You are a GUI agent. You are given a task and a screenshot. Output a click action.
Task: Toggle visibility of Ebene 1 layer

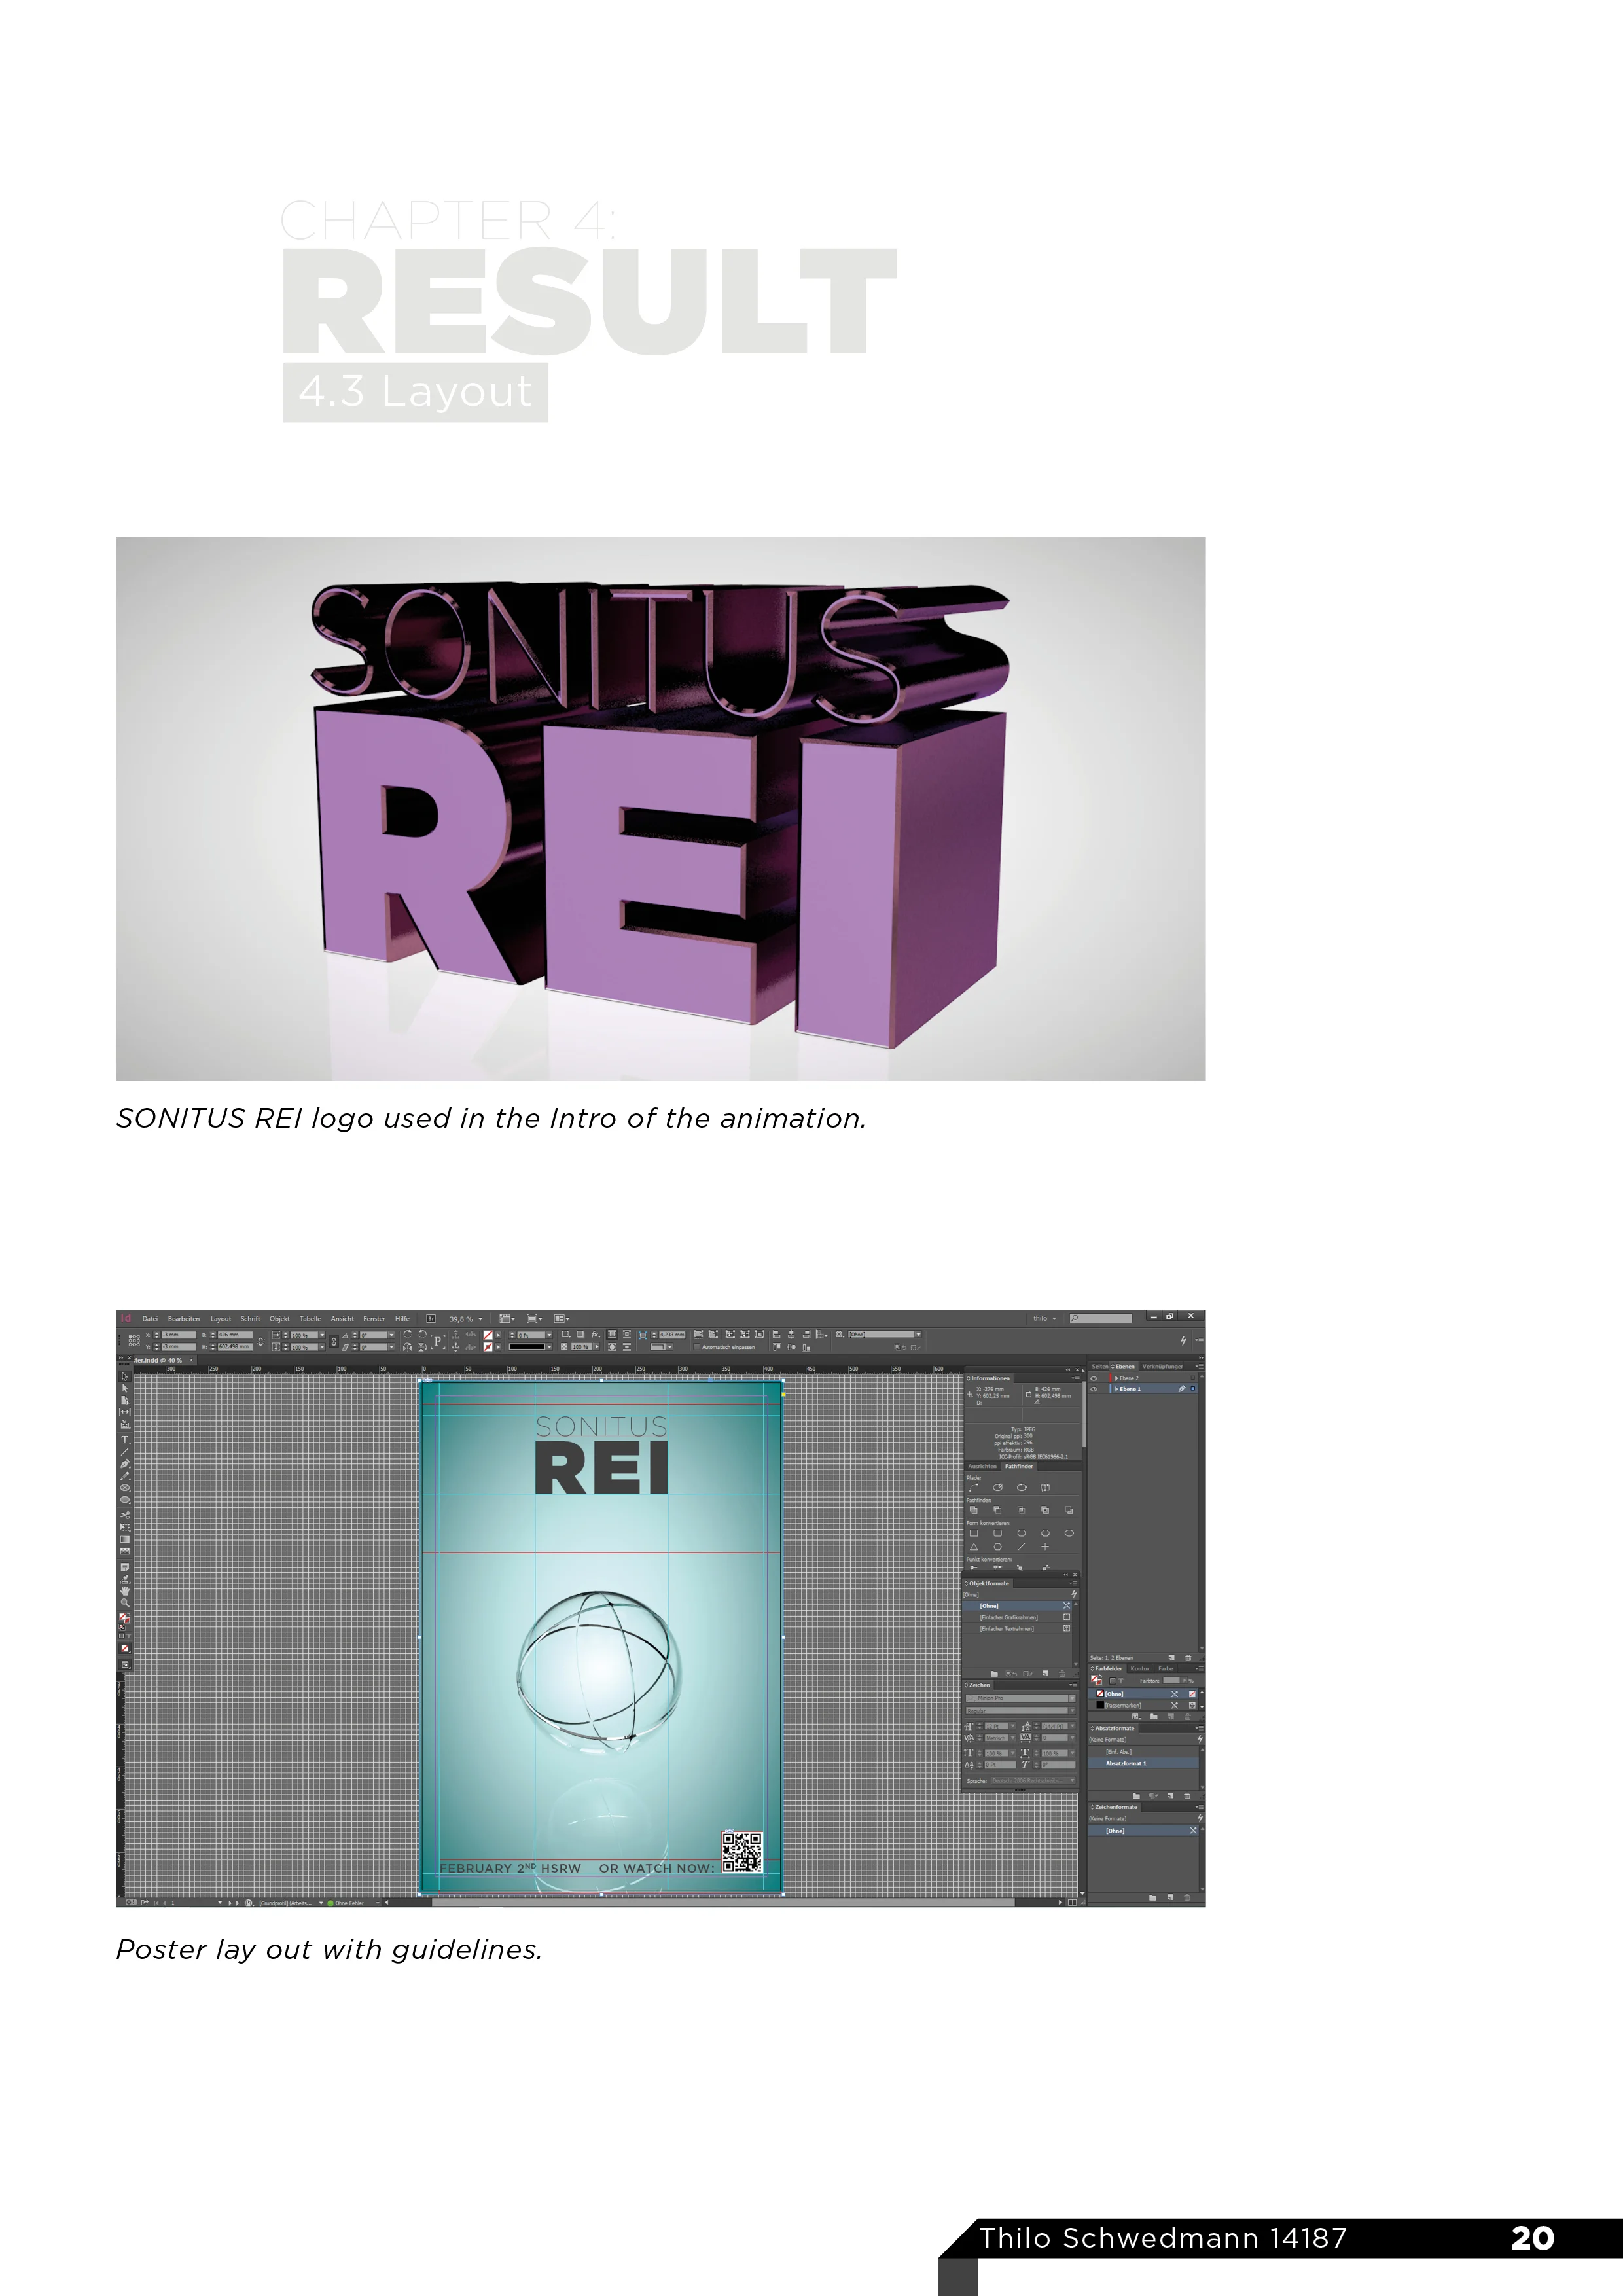pyautogui.click(x=1094, y=1389)
